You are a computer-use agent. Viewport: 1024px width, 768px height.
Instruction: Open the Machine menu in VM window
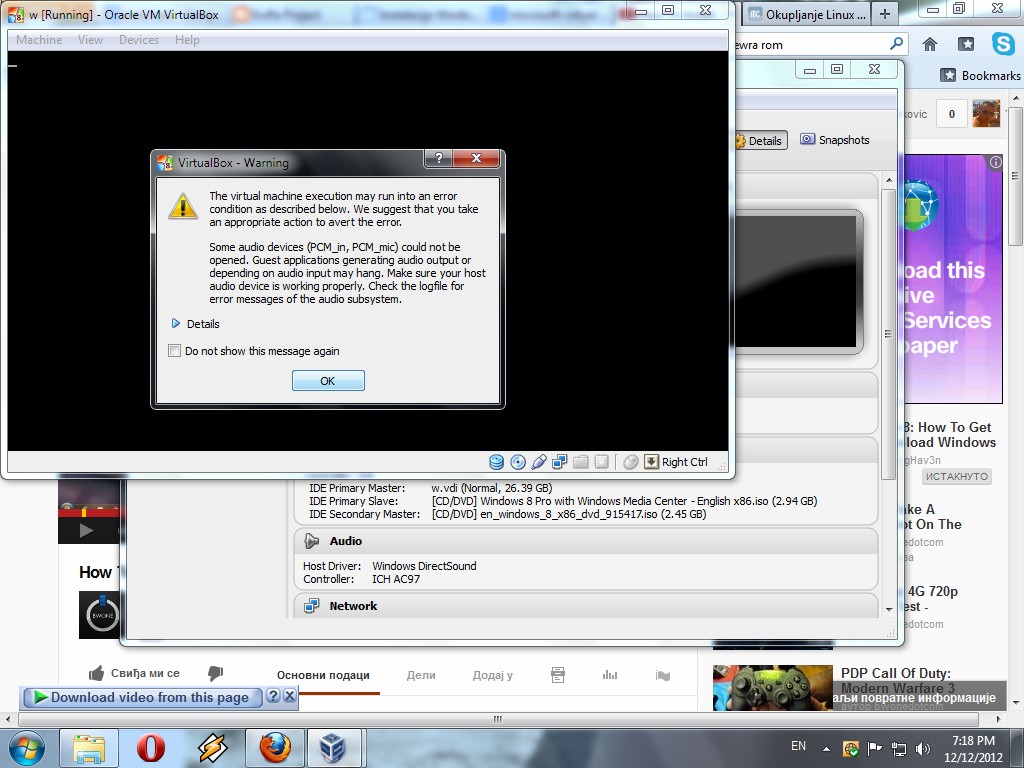coord(39,40)
